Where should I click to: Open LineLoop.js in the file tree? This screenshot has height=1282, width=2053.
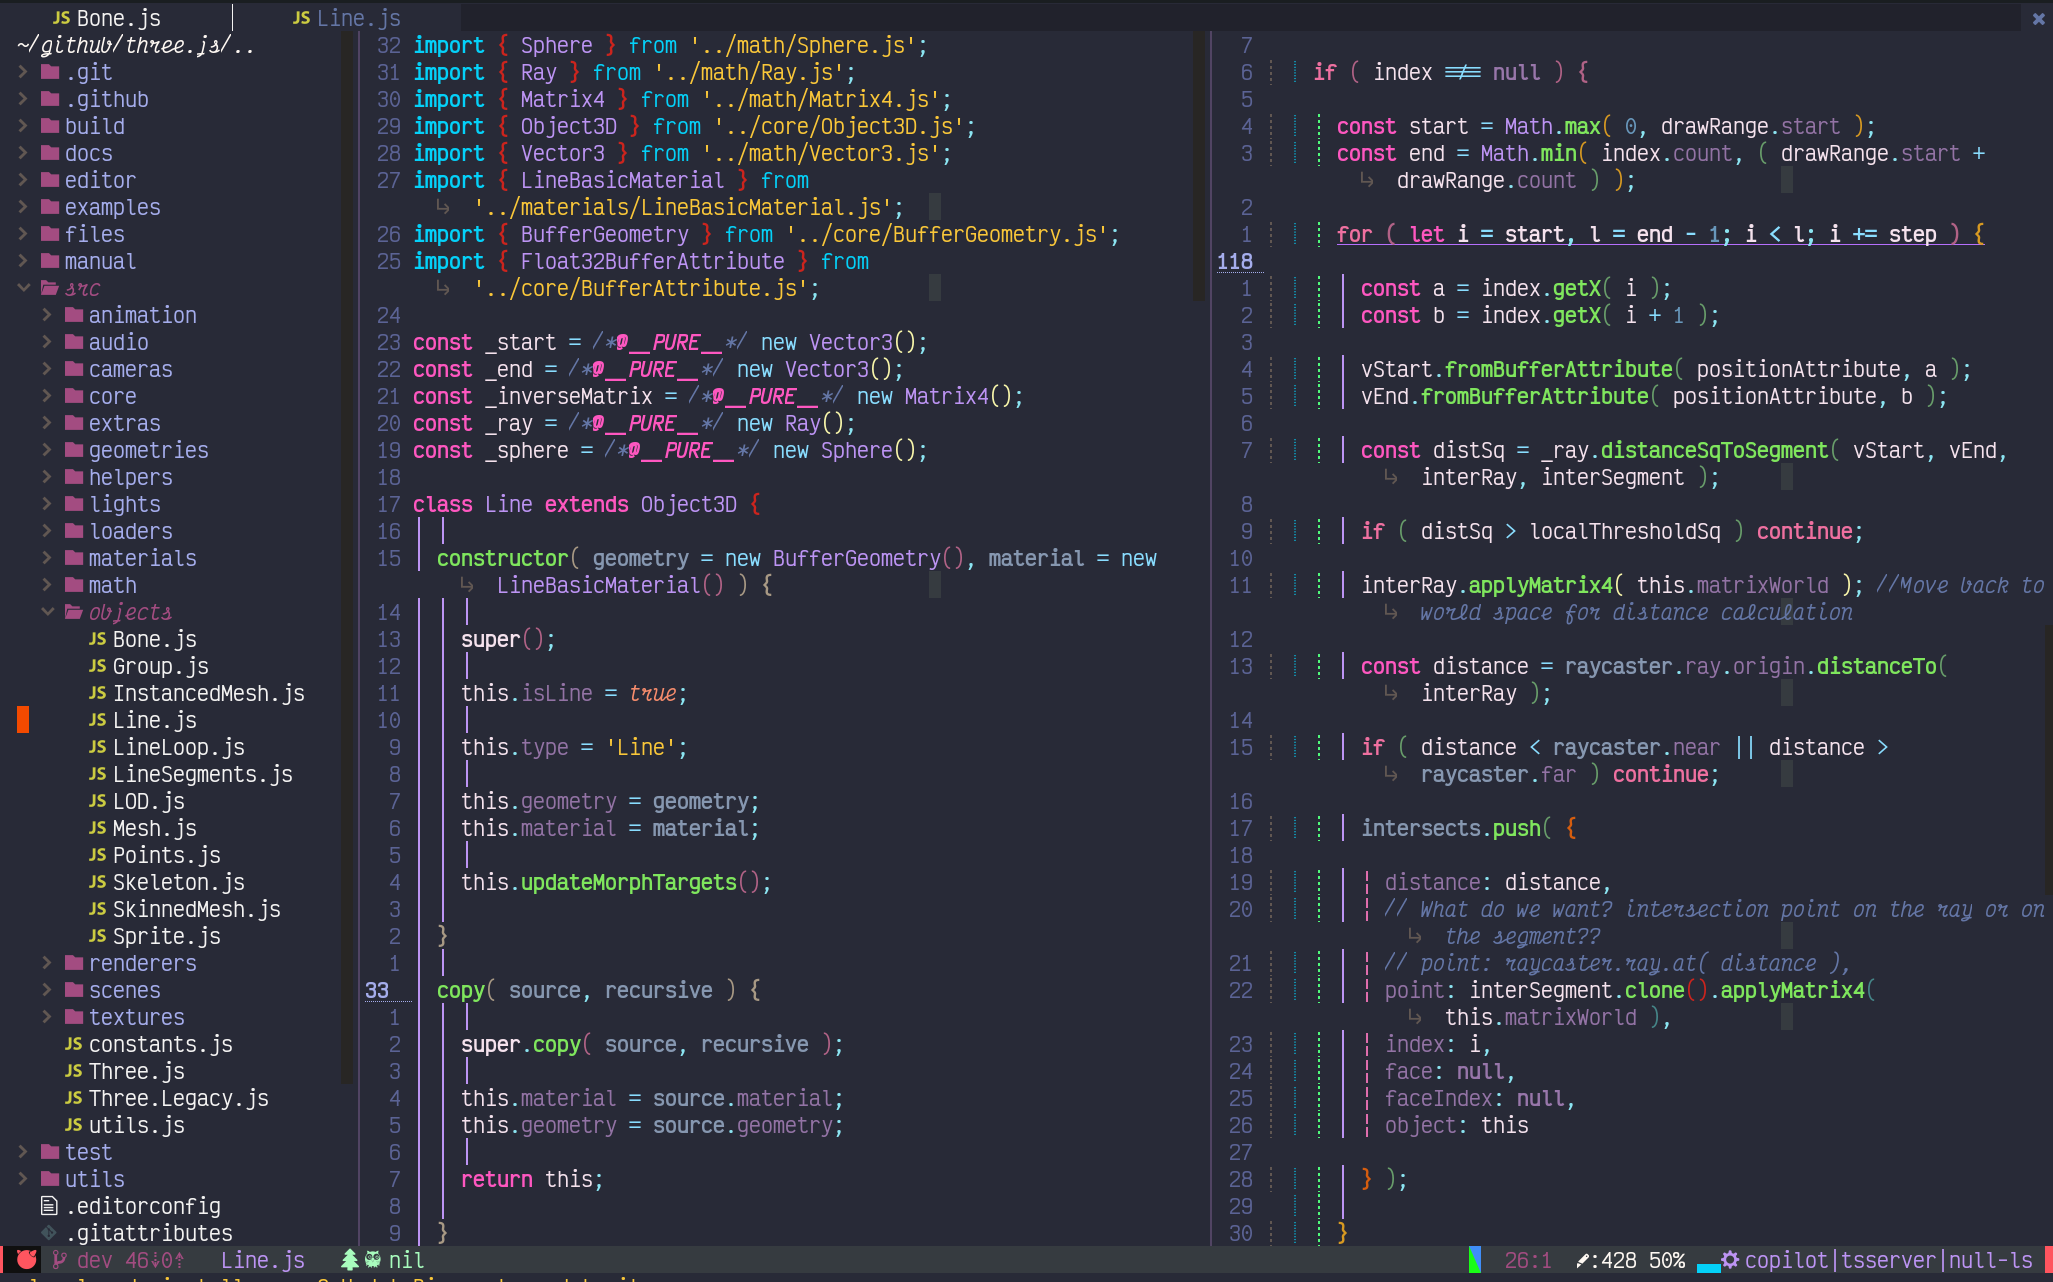178,747
